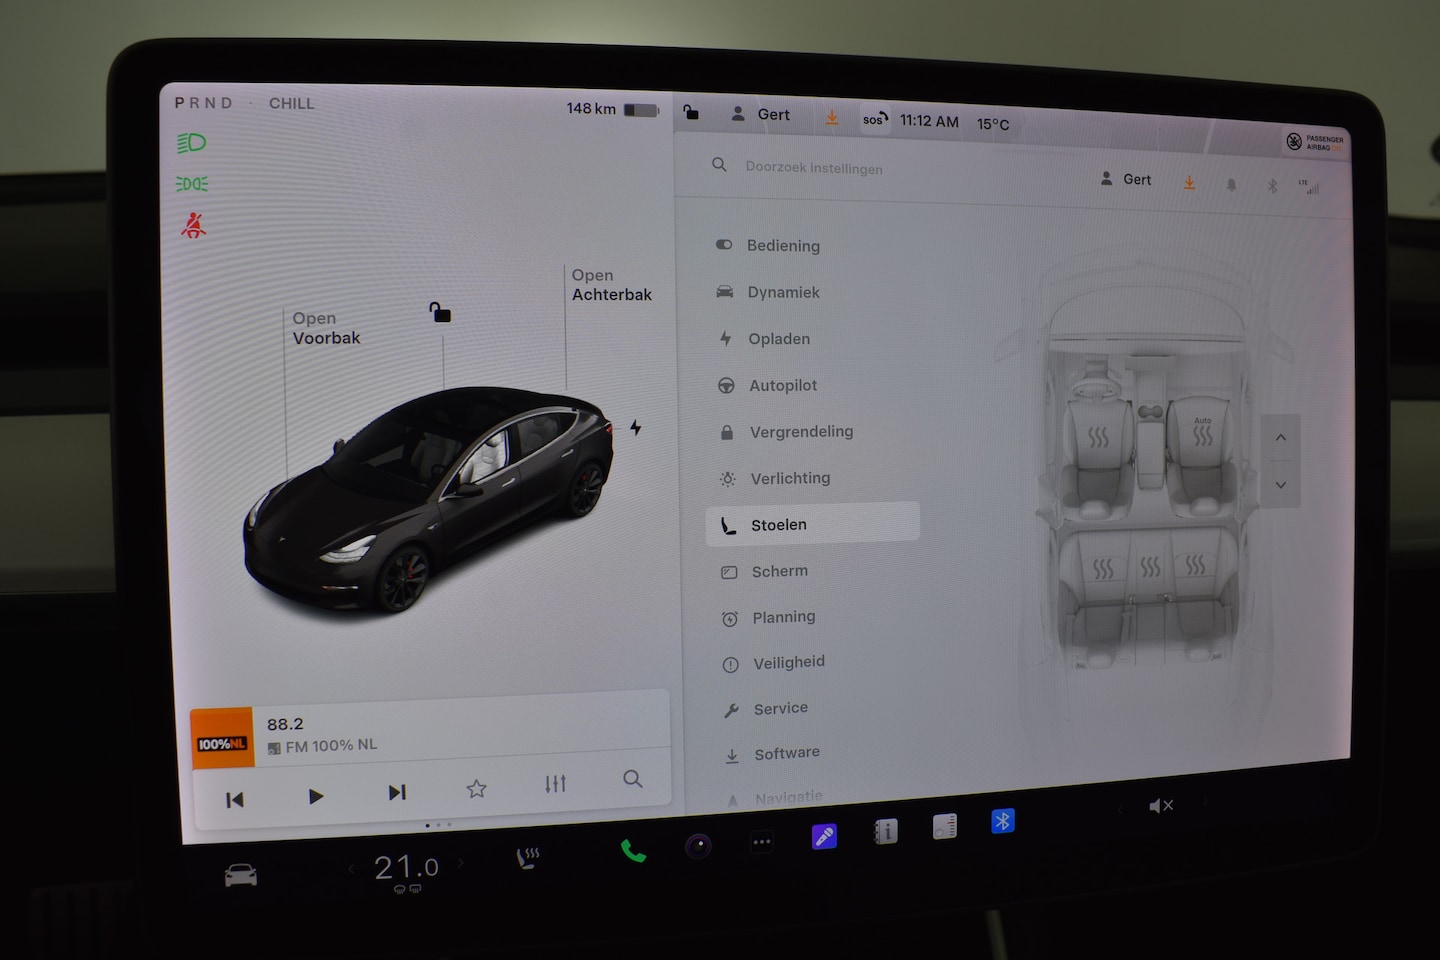This screenshot has width=1440, height=960.
Task: Unmute the volume speaker icon
Action: (1160, 806)
